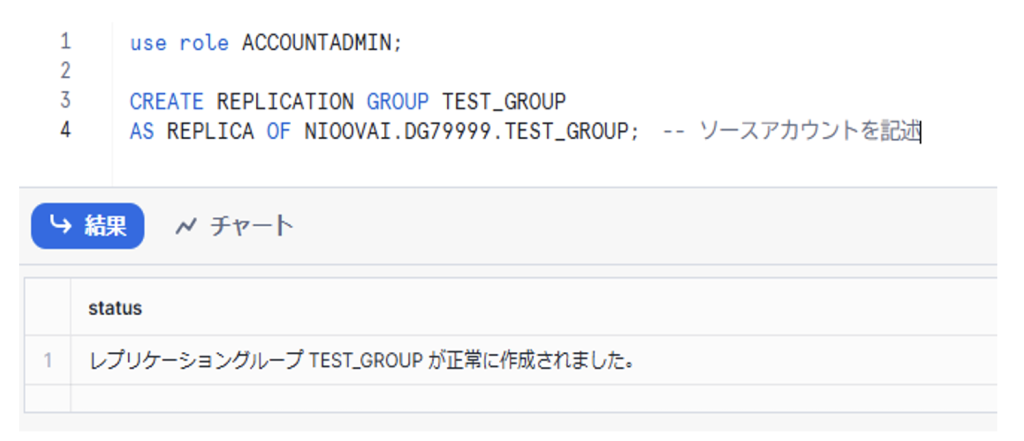Select result row number 1
The width and height of the screenshot is (1024, 441).
47,360
